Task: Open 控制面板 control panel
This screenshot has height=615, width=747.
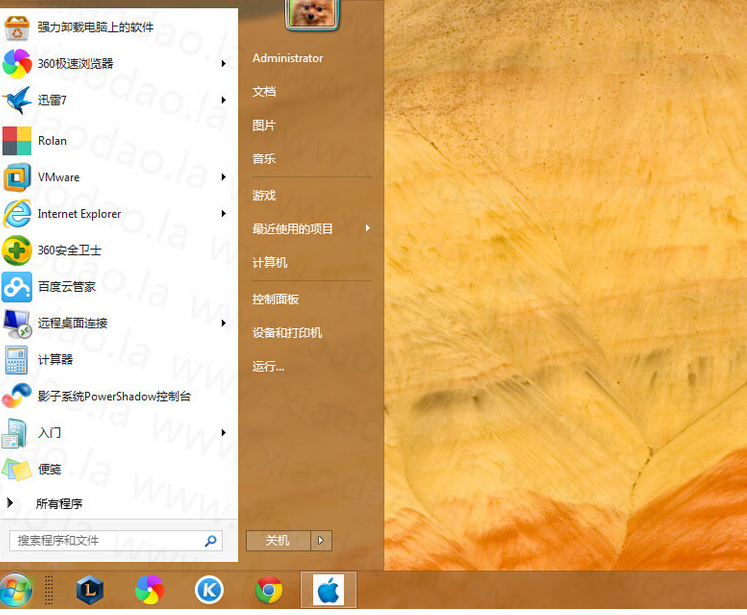Action: tap(275, 299)
